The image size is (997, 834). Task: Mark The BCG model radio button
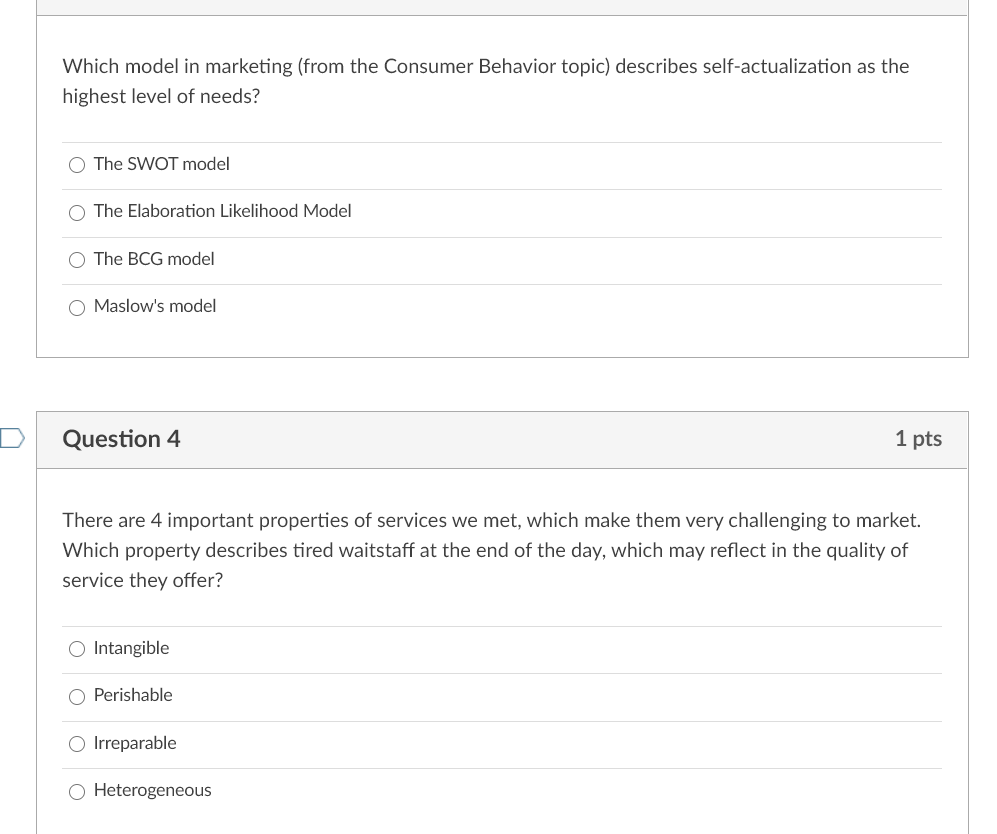point(77,260)
